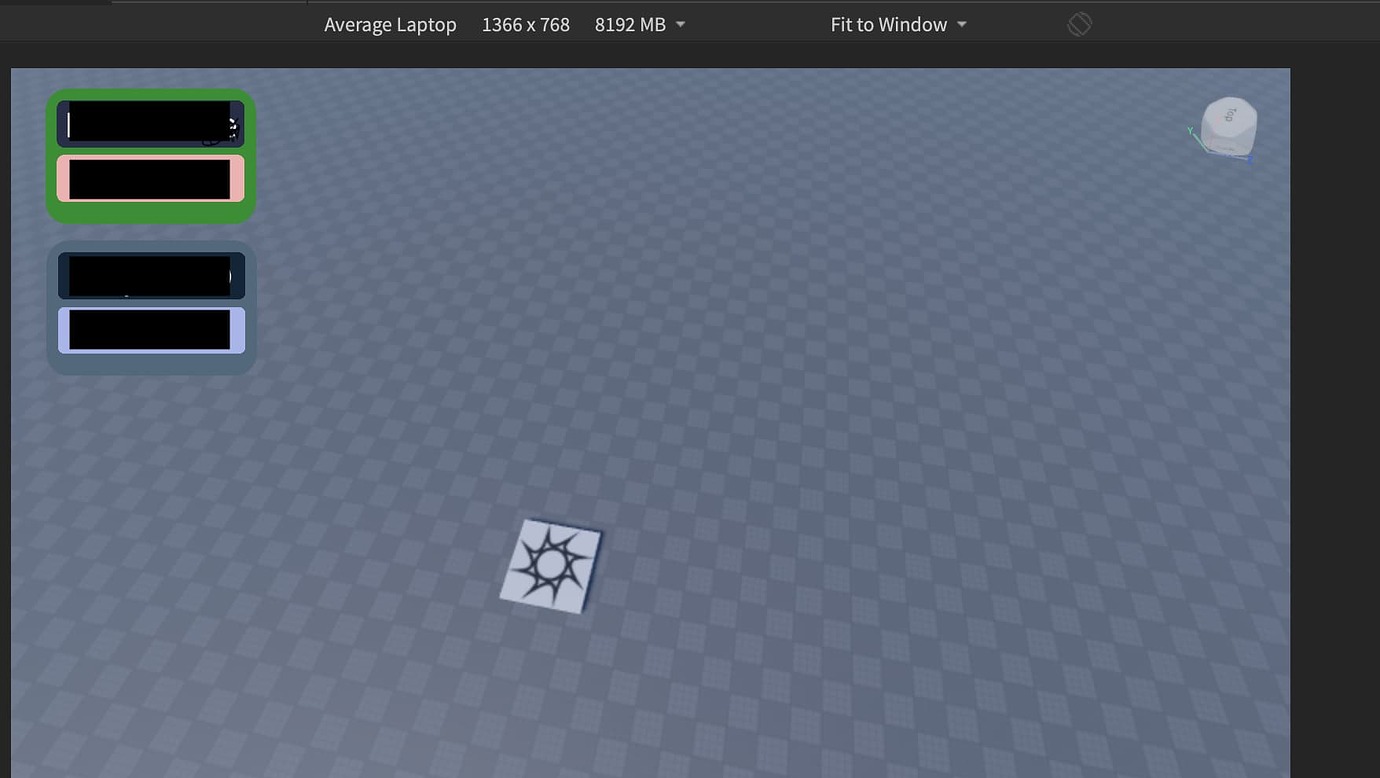The image size is (1380, 778).
Task: Open the dropdown arrow next to 8192 MB
Action: [681, 24]
